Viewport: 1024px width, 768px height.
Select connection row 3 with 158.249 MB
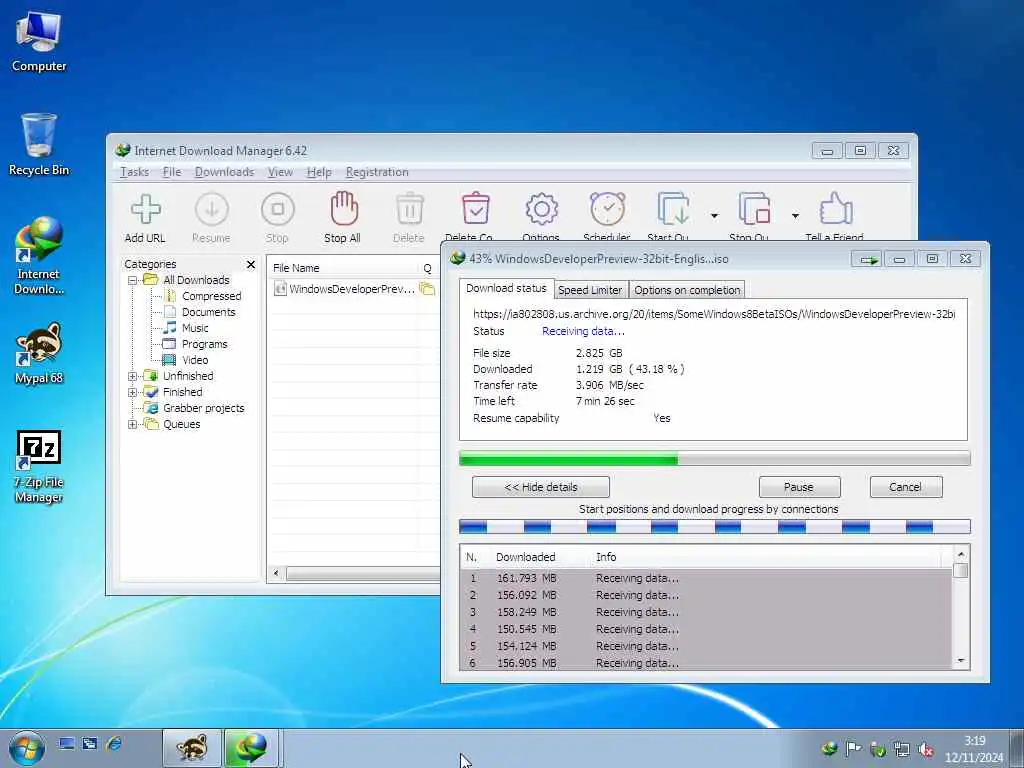[x=706, y=613]
